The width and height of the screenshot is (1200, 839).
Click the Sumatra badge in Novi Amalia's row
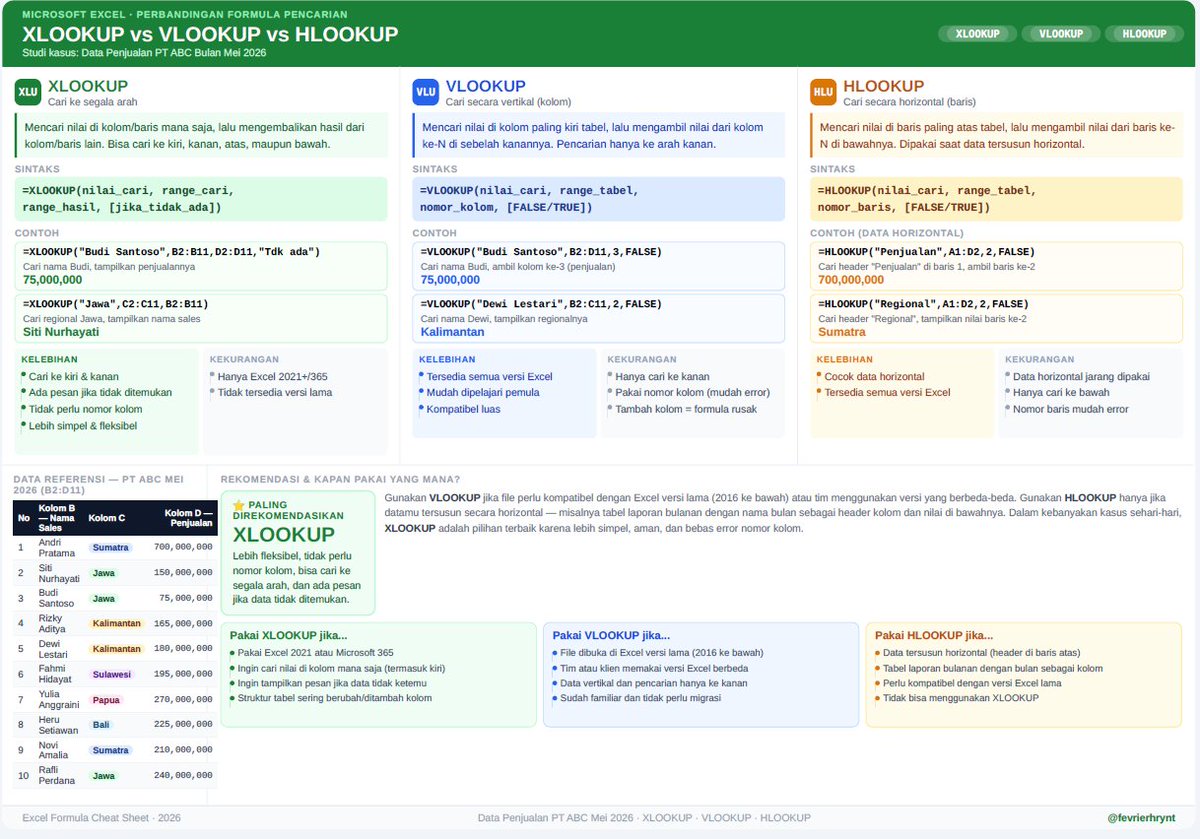point(110,750)
